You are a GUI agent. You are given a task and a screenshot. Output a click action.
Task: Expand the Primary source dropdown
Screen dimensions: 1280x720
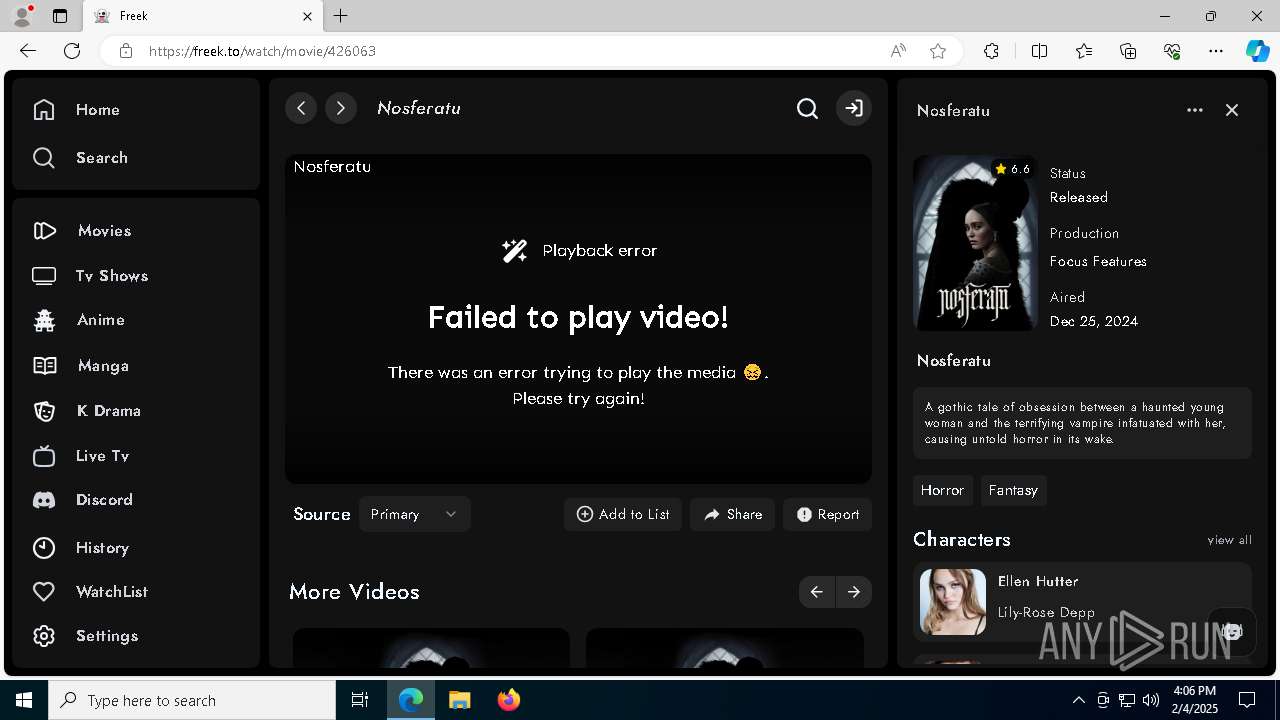tap(414, 514)
